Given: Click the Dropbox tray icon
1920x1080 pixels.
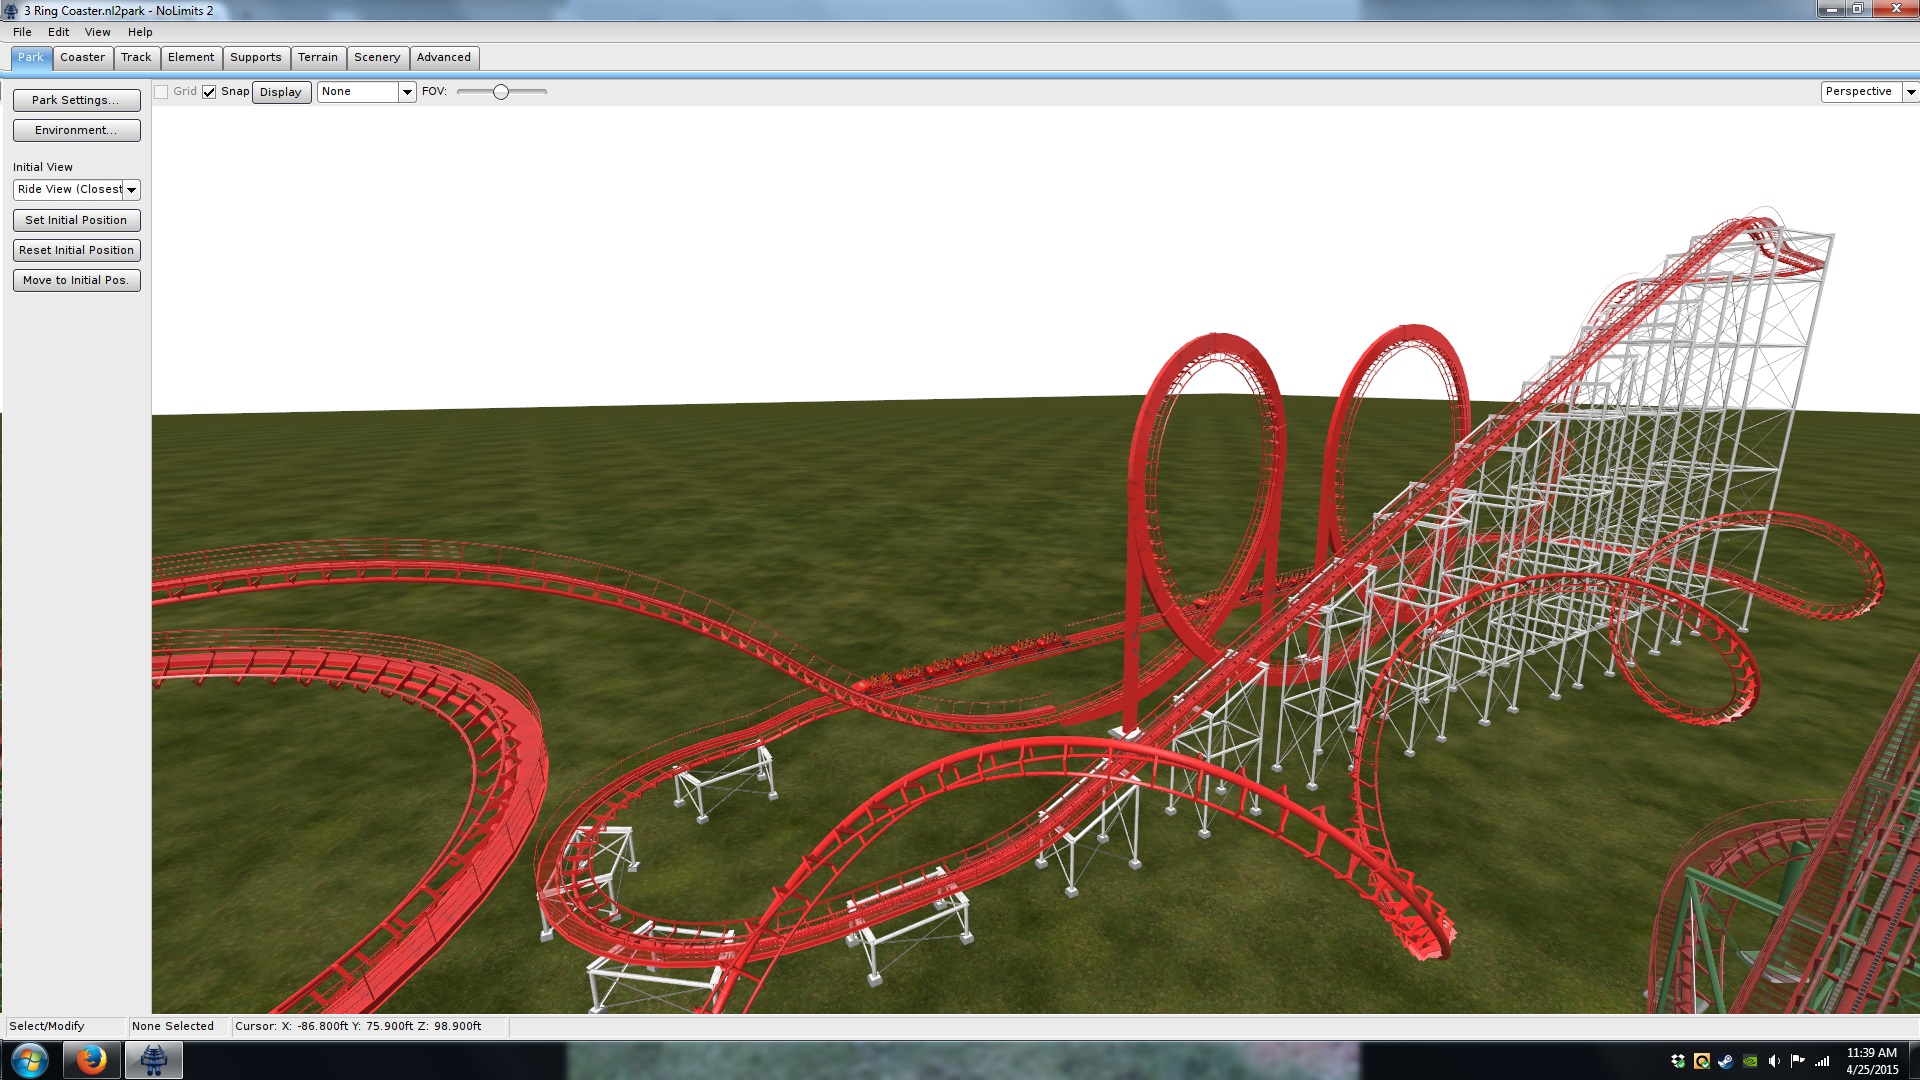Looking at the screenshot, I should pyautogui.click(x=1678, y=1061).
